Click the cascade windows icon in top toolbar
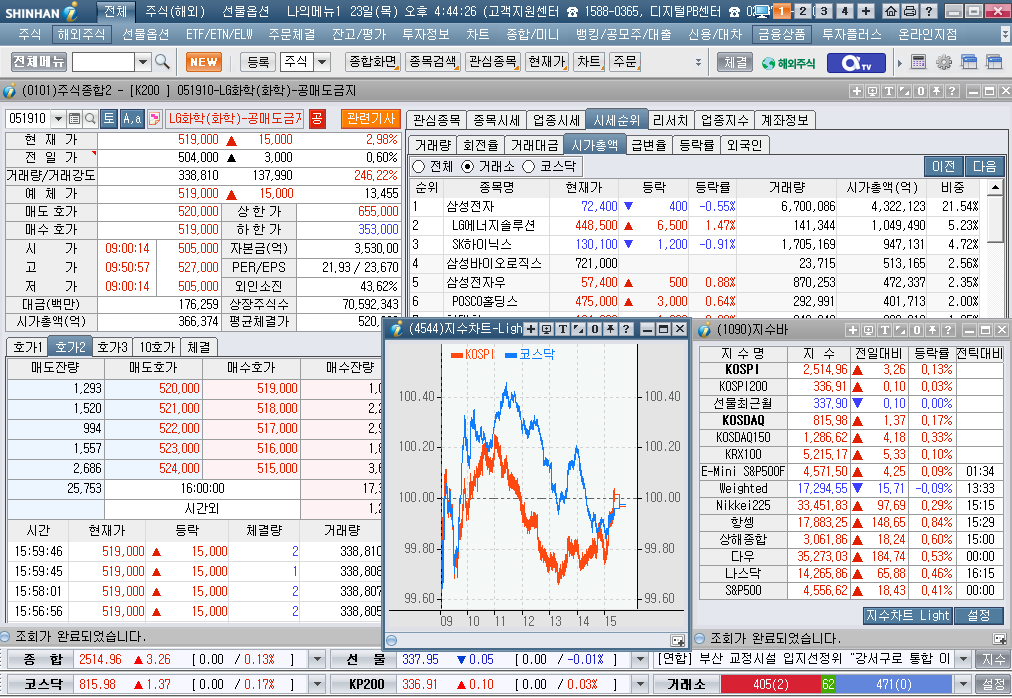Image resolution: width=1012 pixels, height=698 pixels. tap(969, 62)
